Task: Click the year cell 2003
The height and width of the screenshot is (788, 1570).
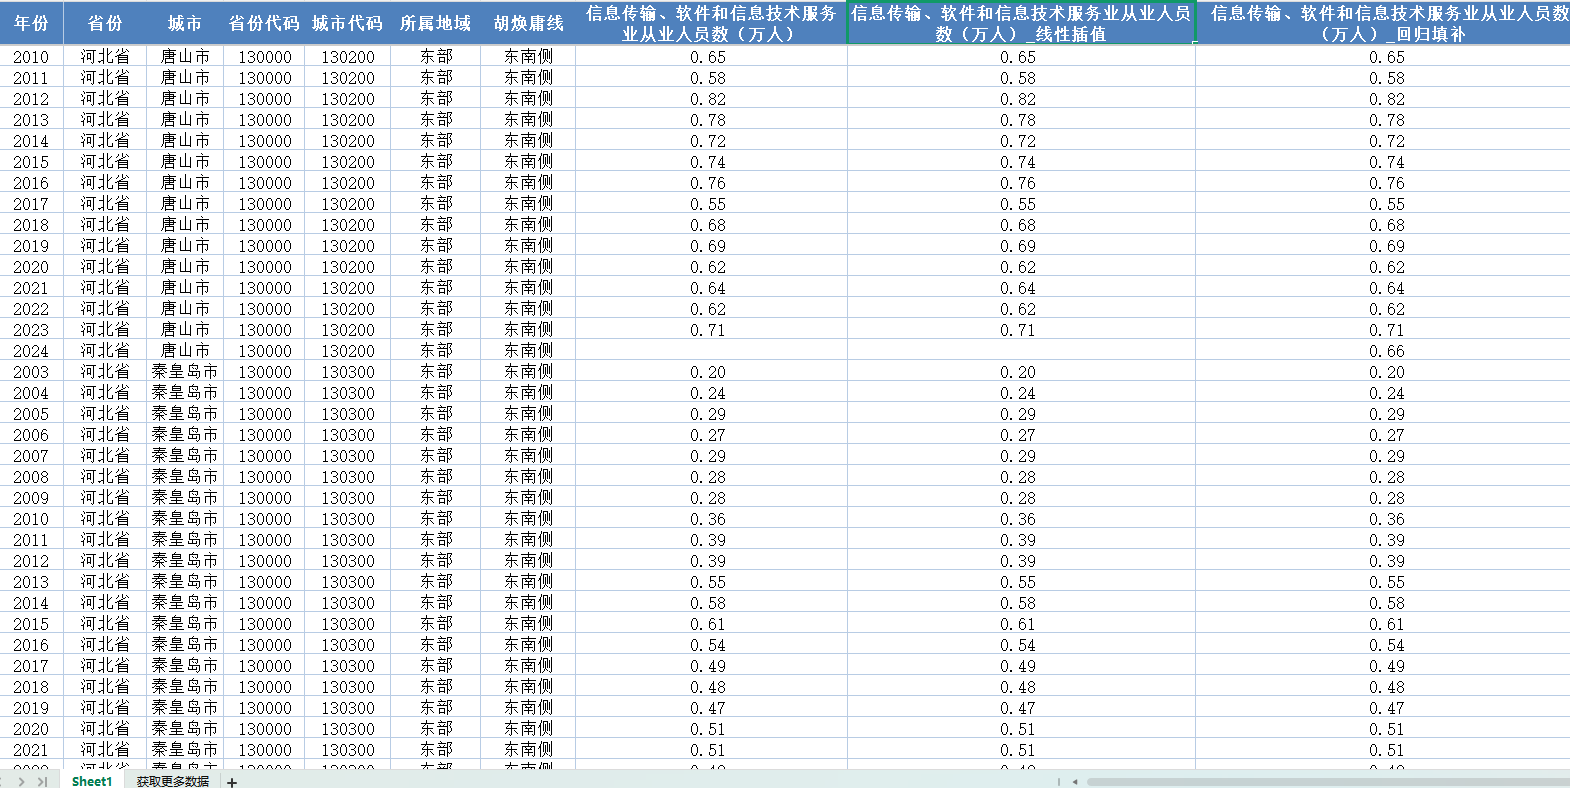Action: coord(31,372)
